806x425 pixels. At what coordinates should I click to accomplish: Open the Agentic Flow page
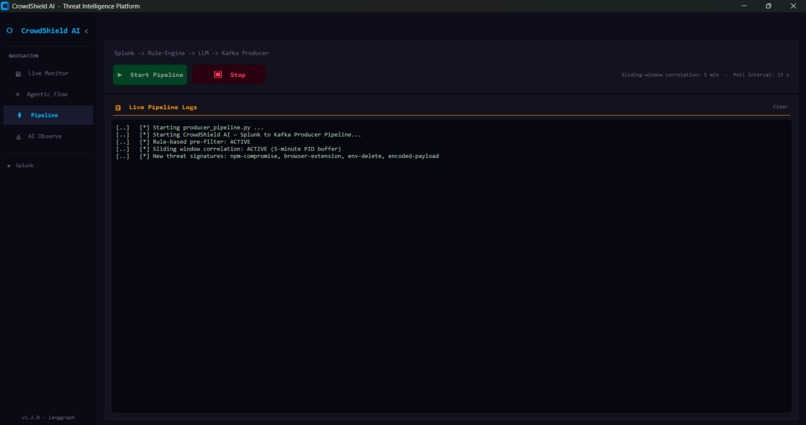click(x=48, y=95)
